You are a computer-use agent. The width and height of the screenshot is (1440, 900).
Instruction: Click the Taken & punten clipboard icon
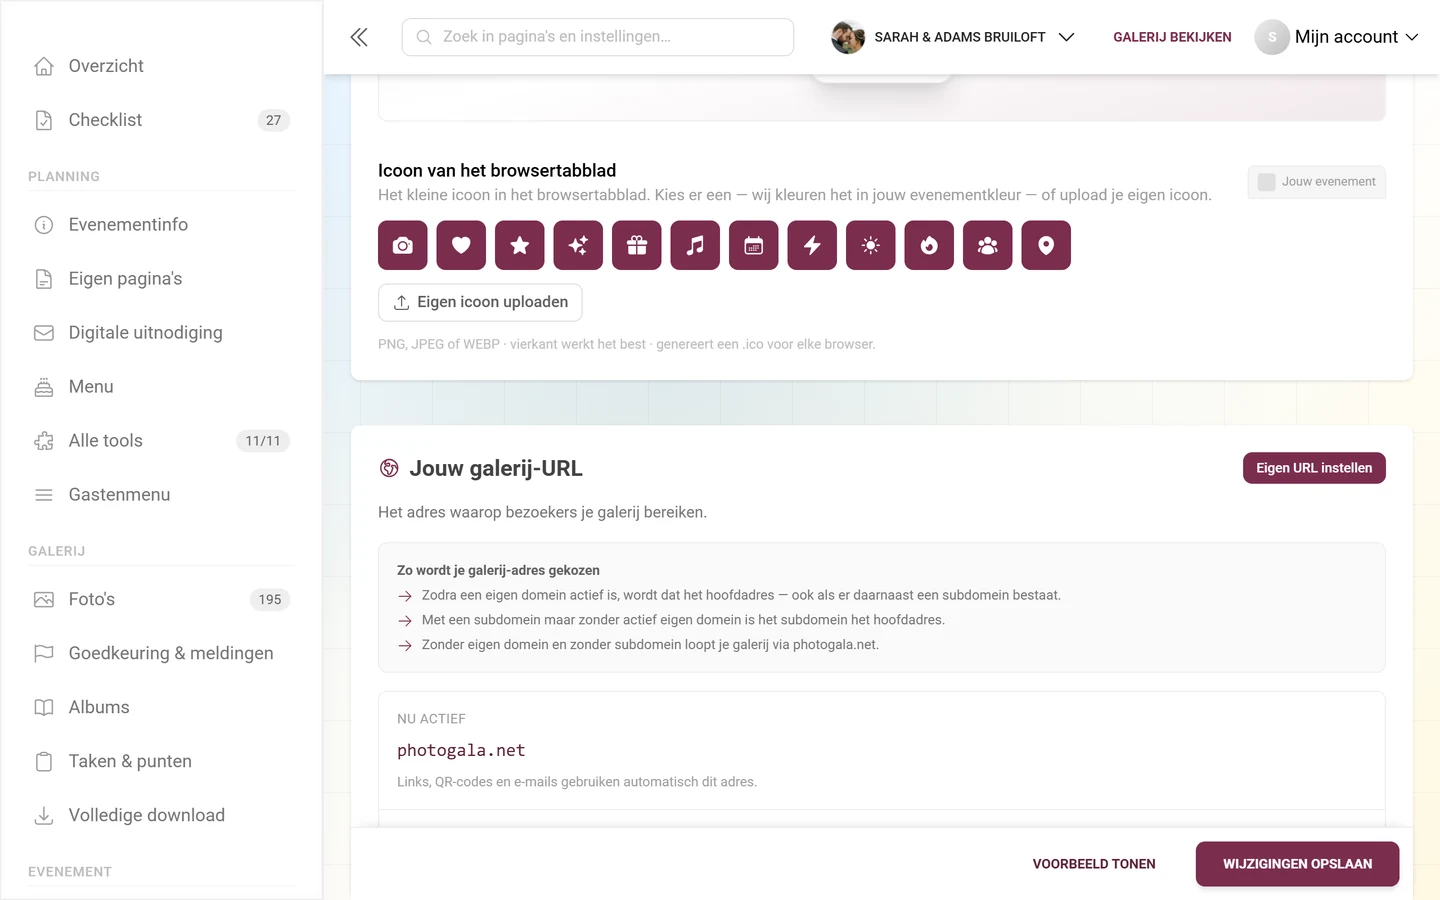coord(44,762)
